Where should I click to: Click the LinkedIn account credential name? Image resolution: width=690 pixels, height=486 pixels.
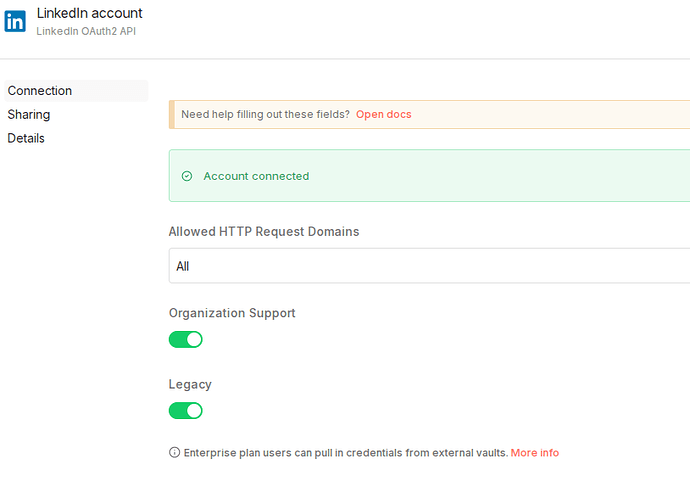point(89,13)
